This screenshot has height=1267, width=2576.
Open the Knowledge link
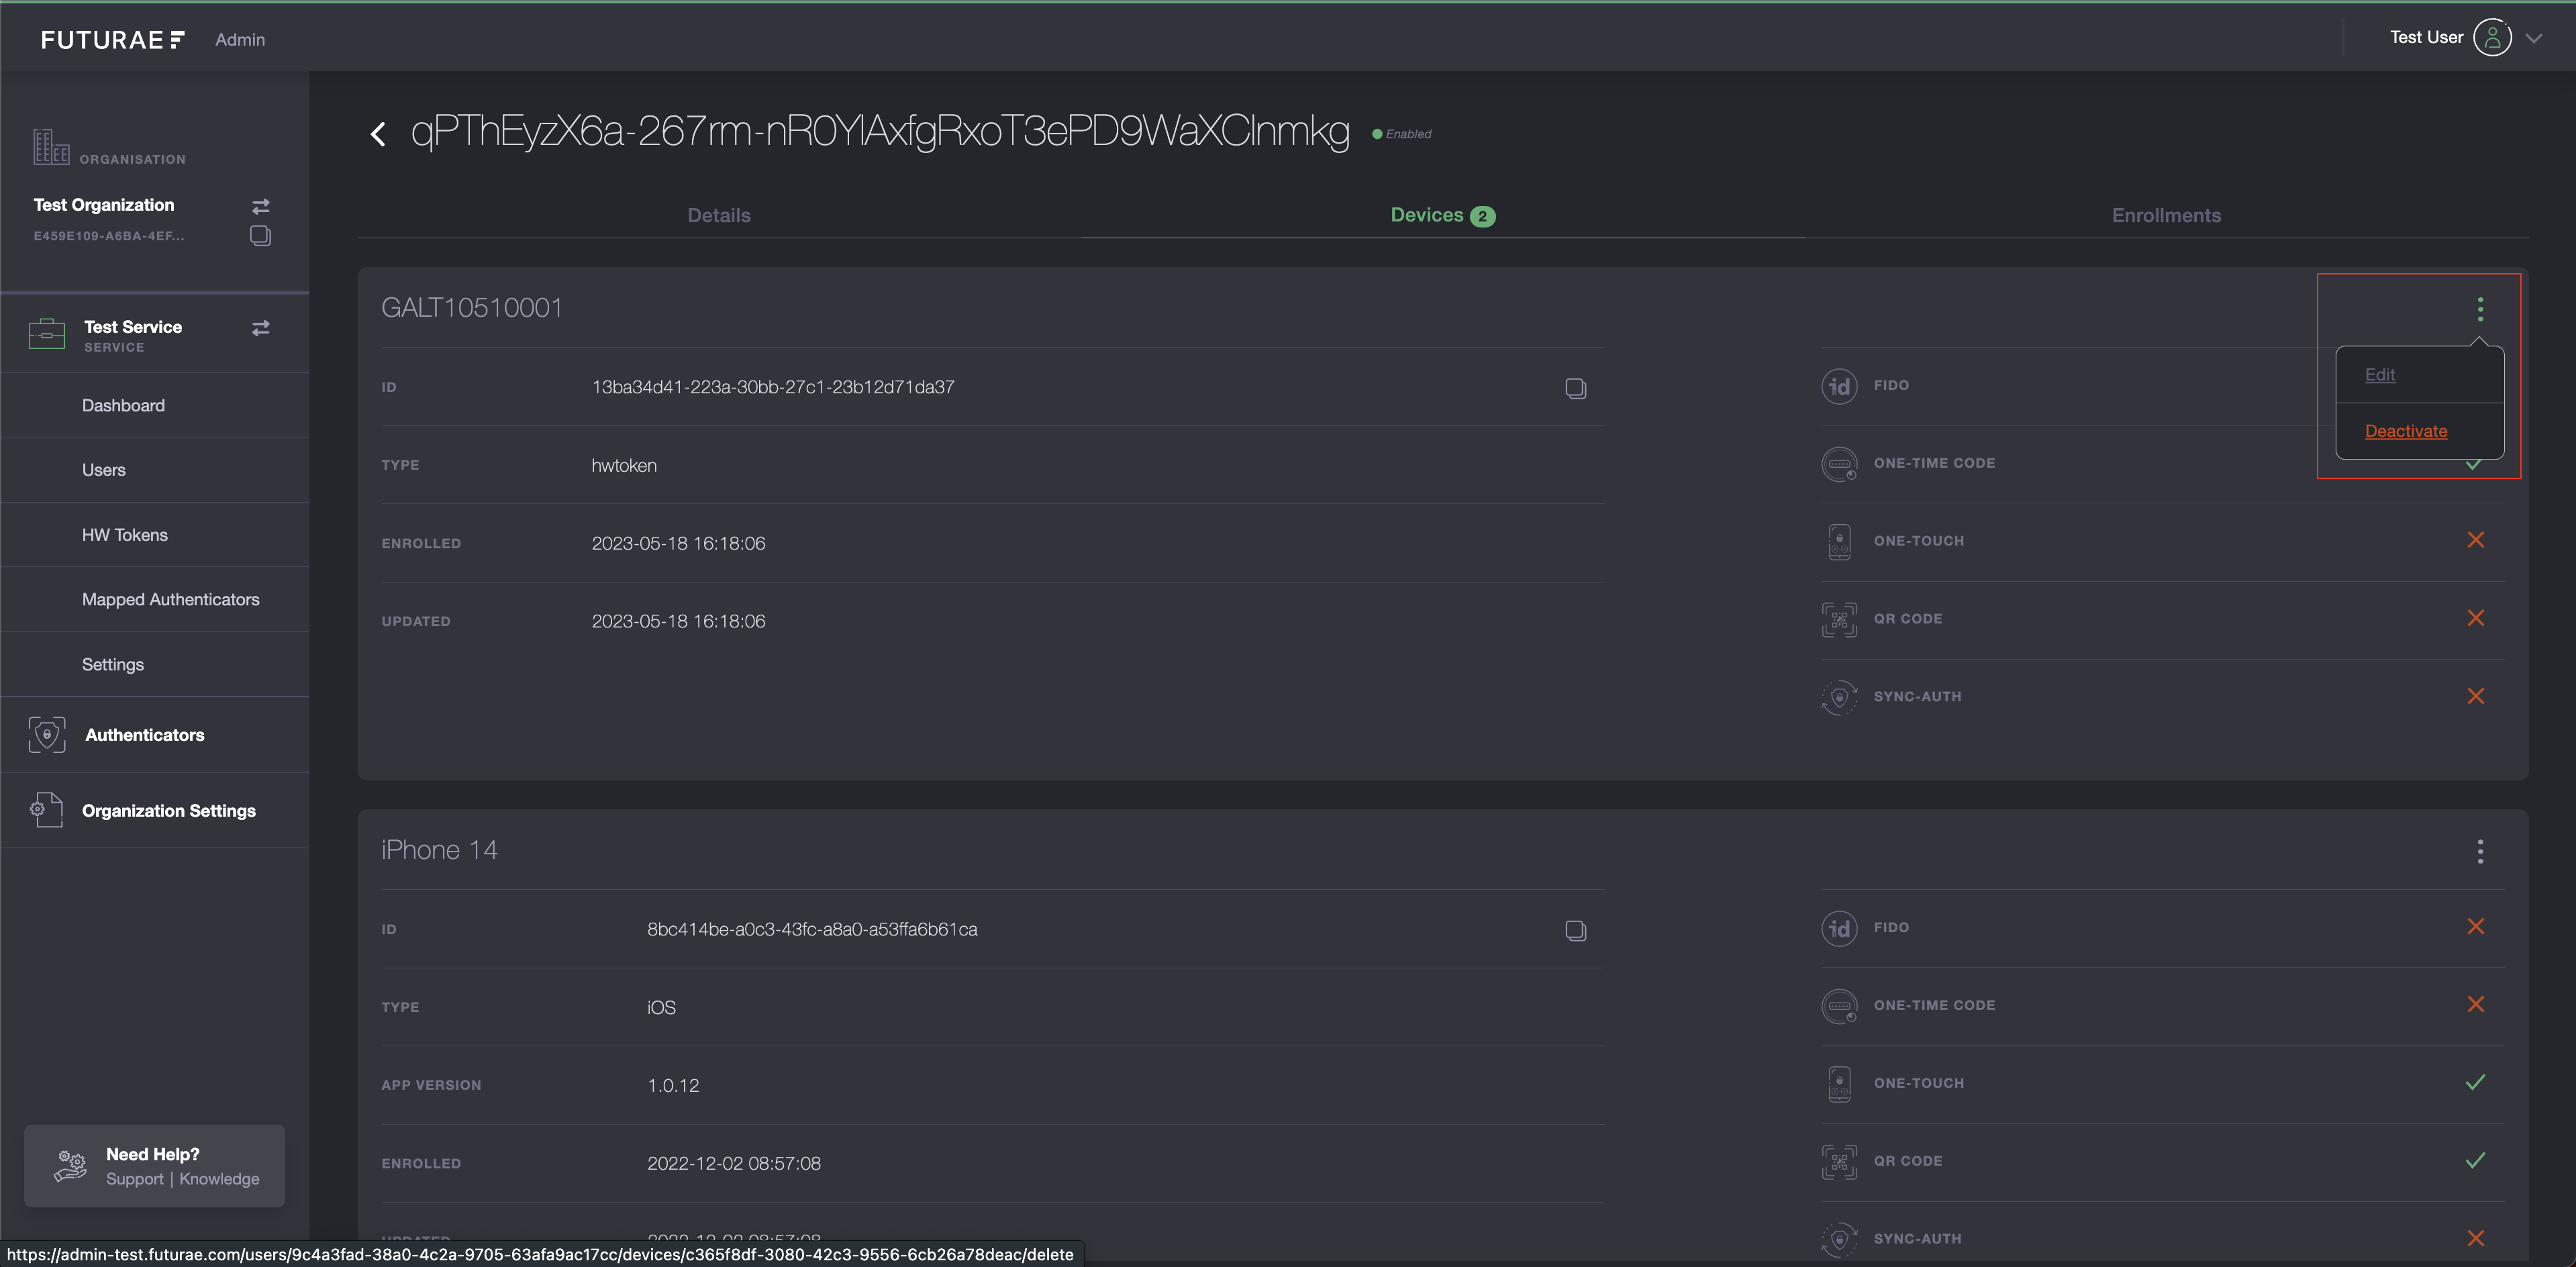pos(219,1179)
